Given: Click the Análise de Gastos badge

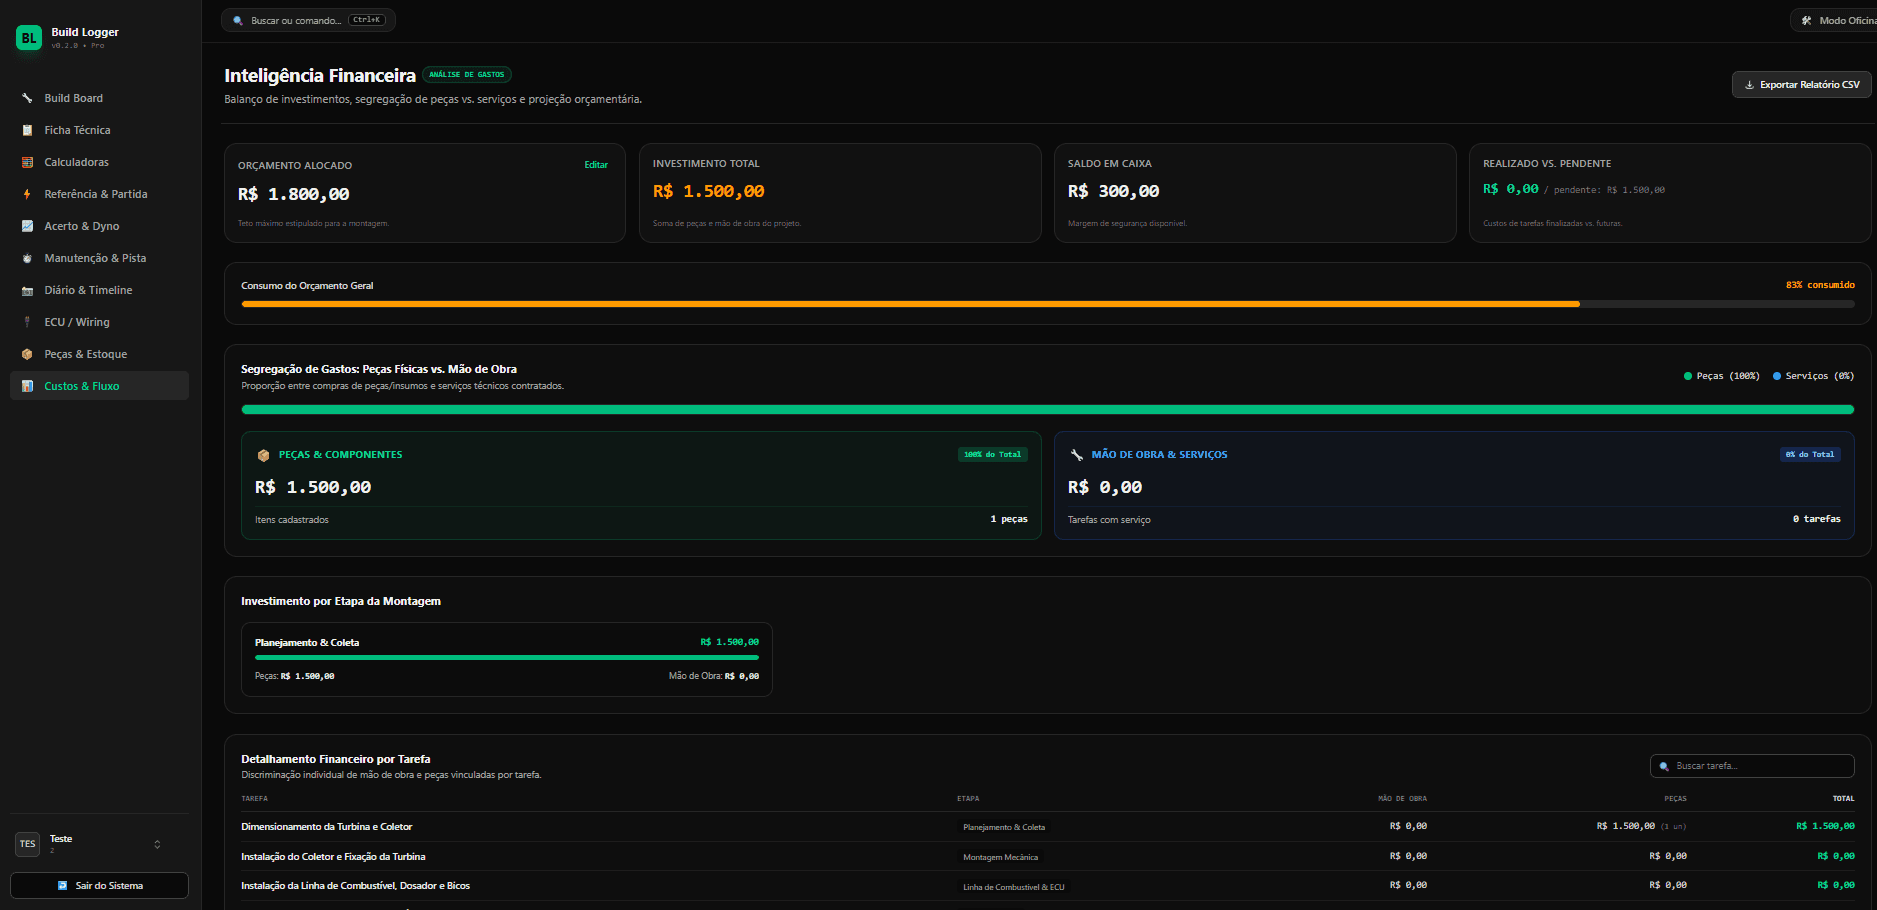Looking at the screenshot, I should (x=467, y=75).
